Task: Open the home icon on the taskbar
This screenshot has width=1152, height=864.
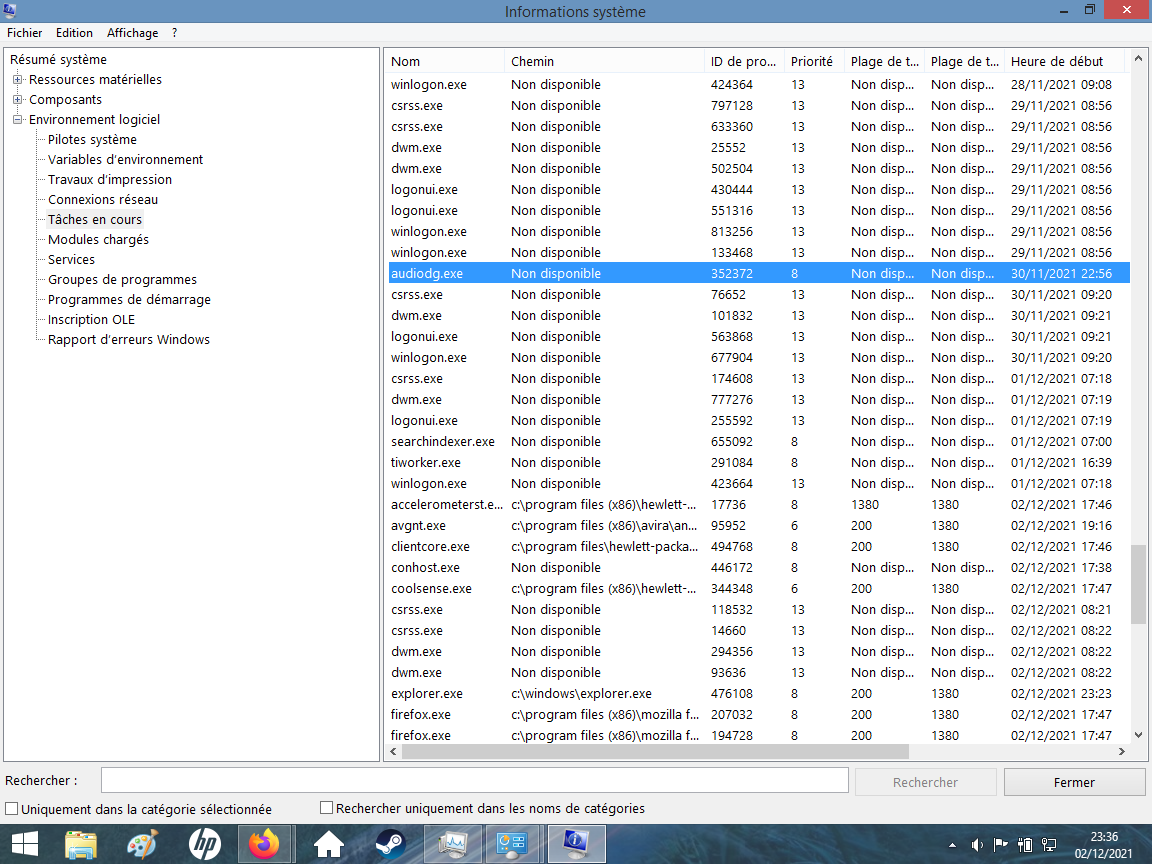Action: coord(329,845)
